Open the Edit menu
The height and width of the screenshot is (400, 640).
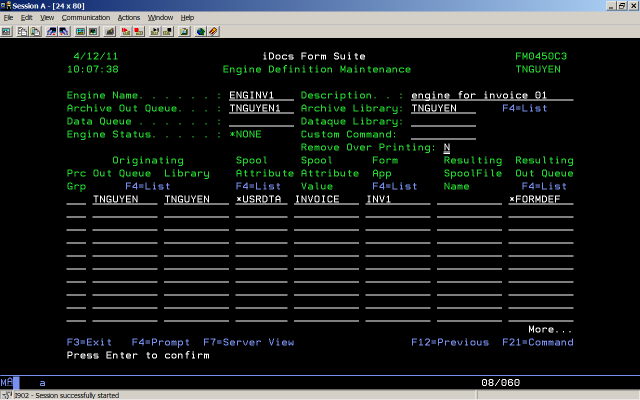point(26,18)
